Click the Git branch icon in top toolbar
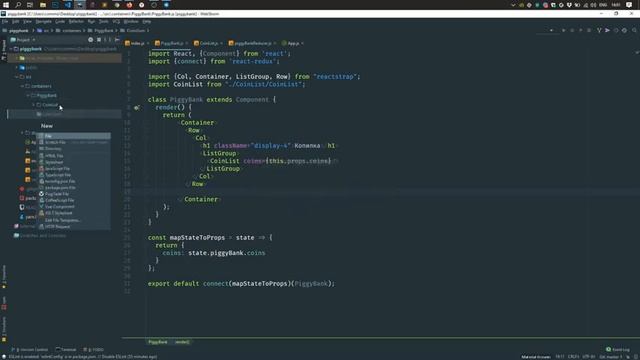The image size is (640, 360). 599,30
